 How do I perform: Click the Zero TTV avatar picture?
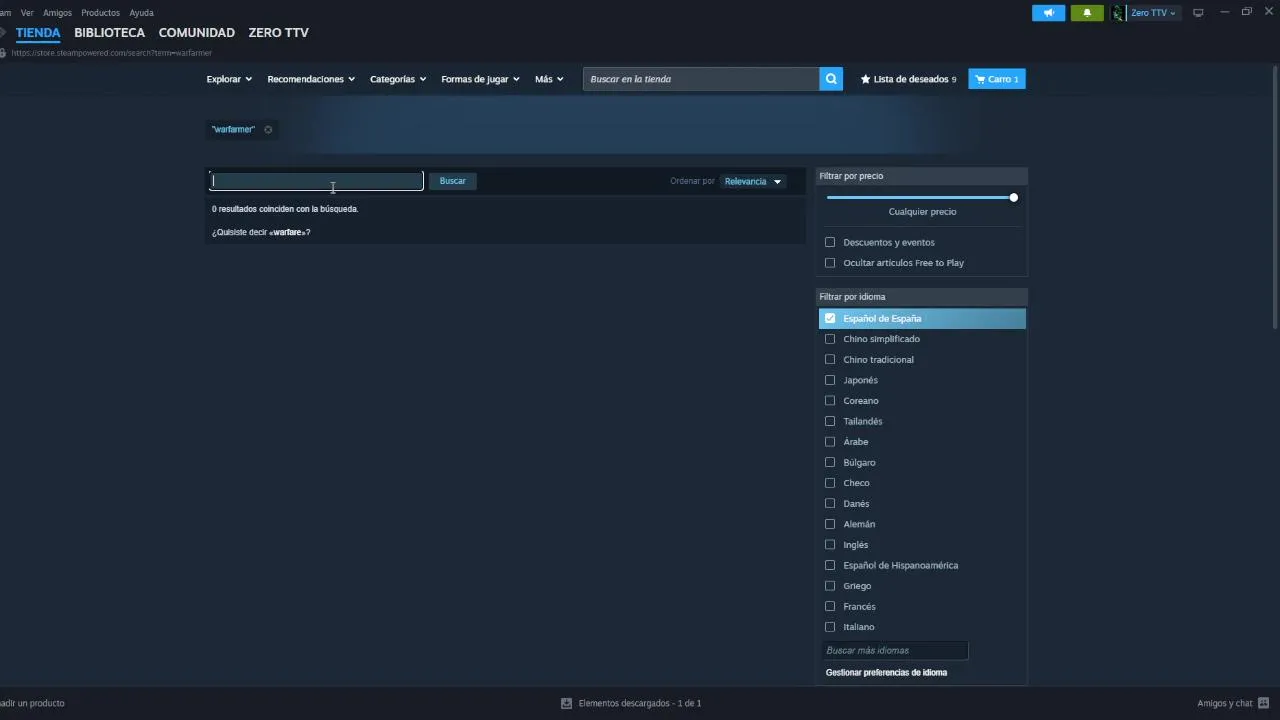(x=1118, y=13)
